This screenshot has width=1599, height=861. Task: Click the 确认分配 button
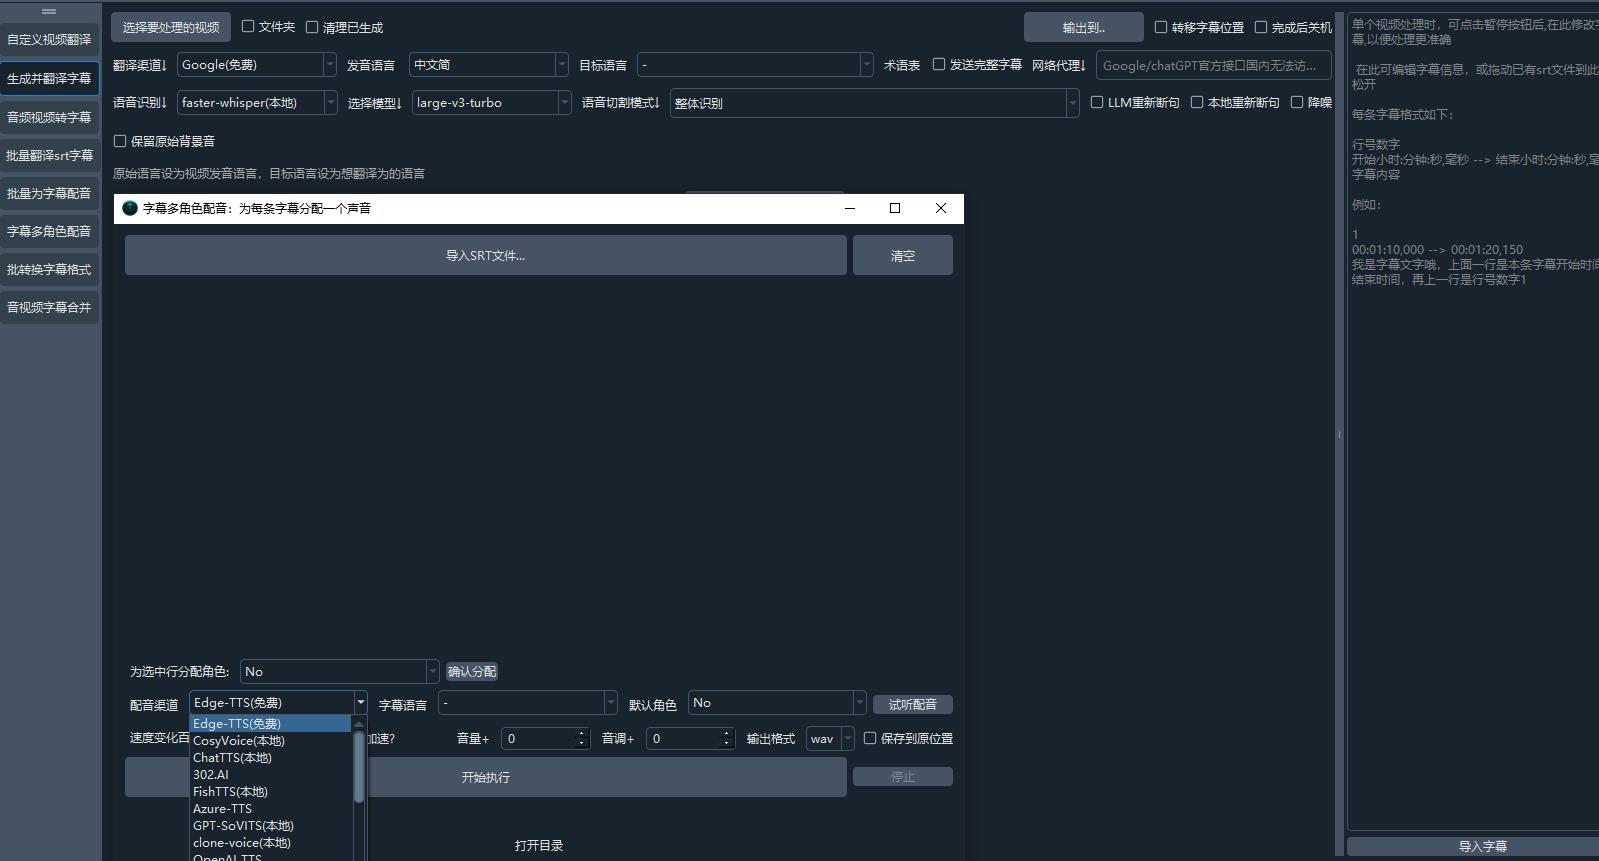pyautogui.click(x=472, y=672)
